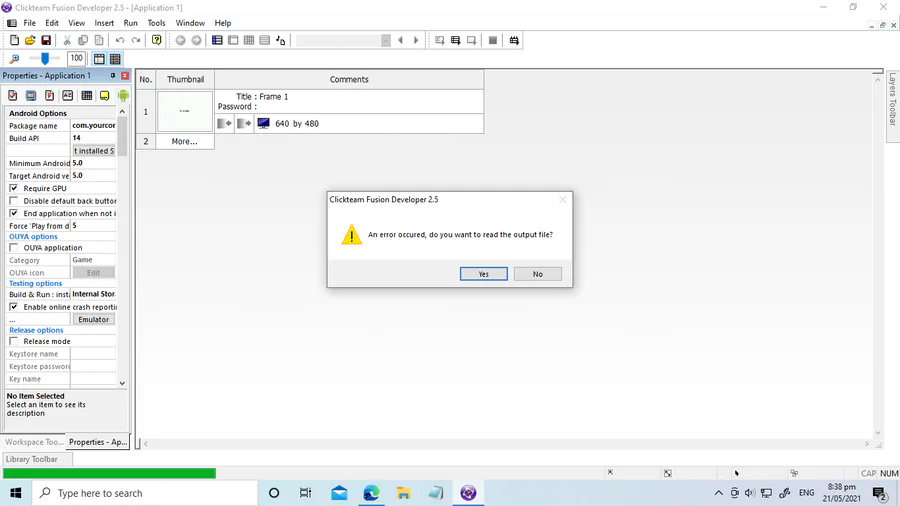The width and height of the screenshot is (900, 506).
Task: Select the Values properties tab icon
Action: coord(68,96)
